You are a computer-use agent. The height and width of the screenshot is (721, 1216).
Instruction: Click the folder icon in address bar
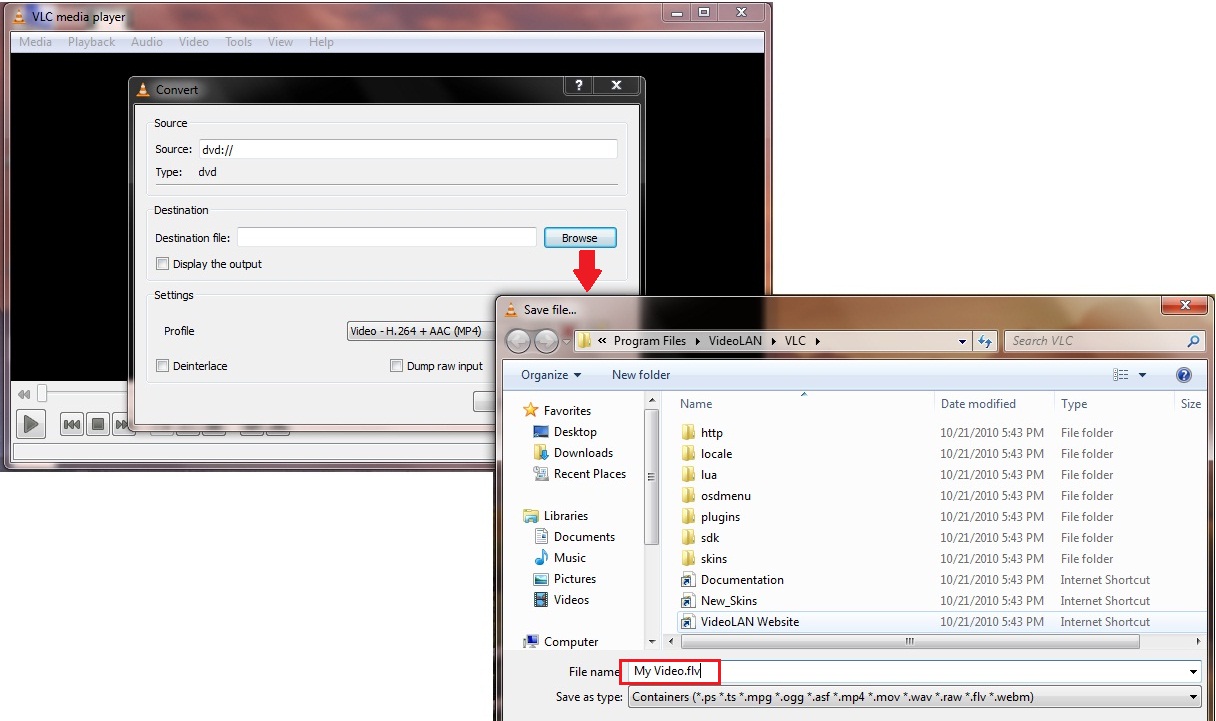point(585,341)
